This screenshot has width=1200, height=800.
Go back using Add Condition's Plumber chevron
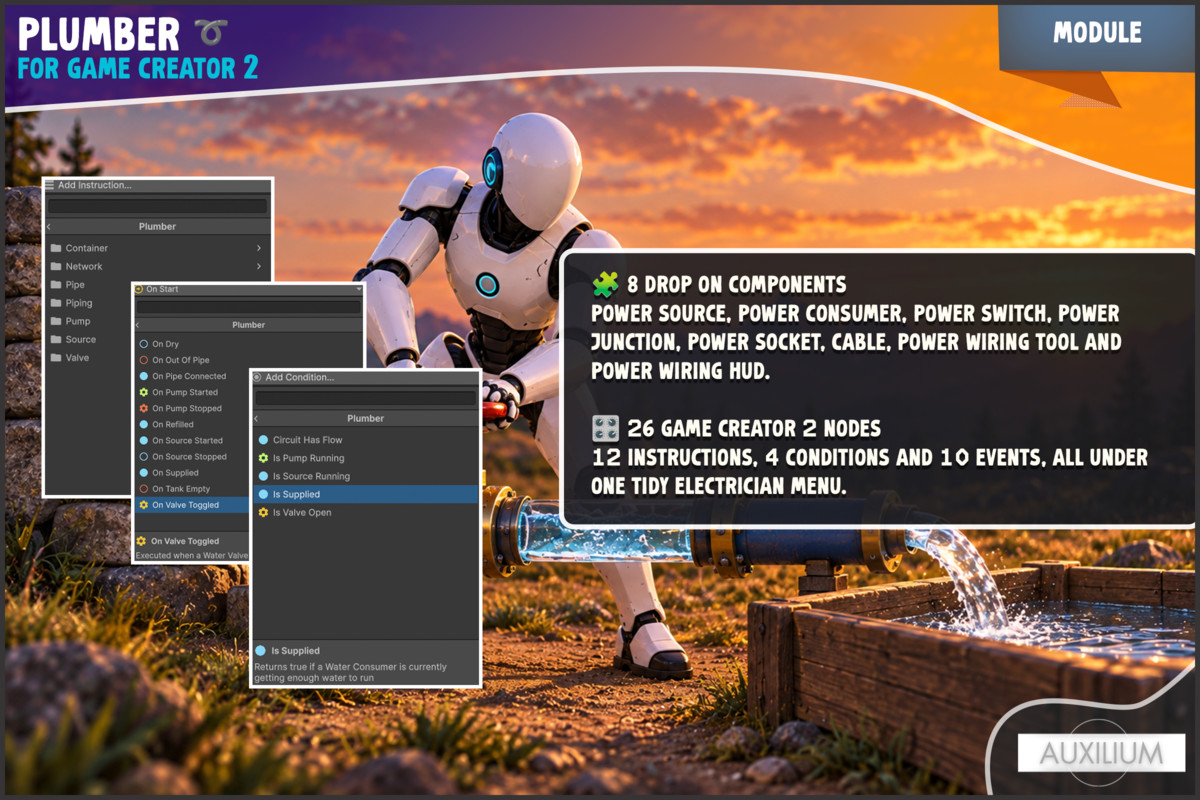click(256, 419)
